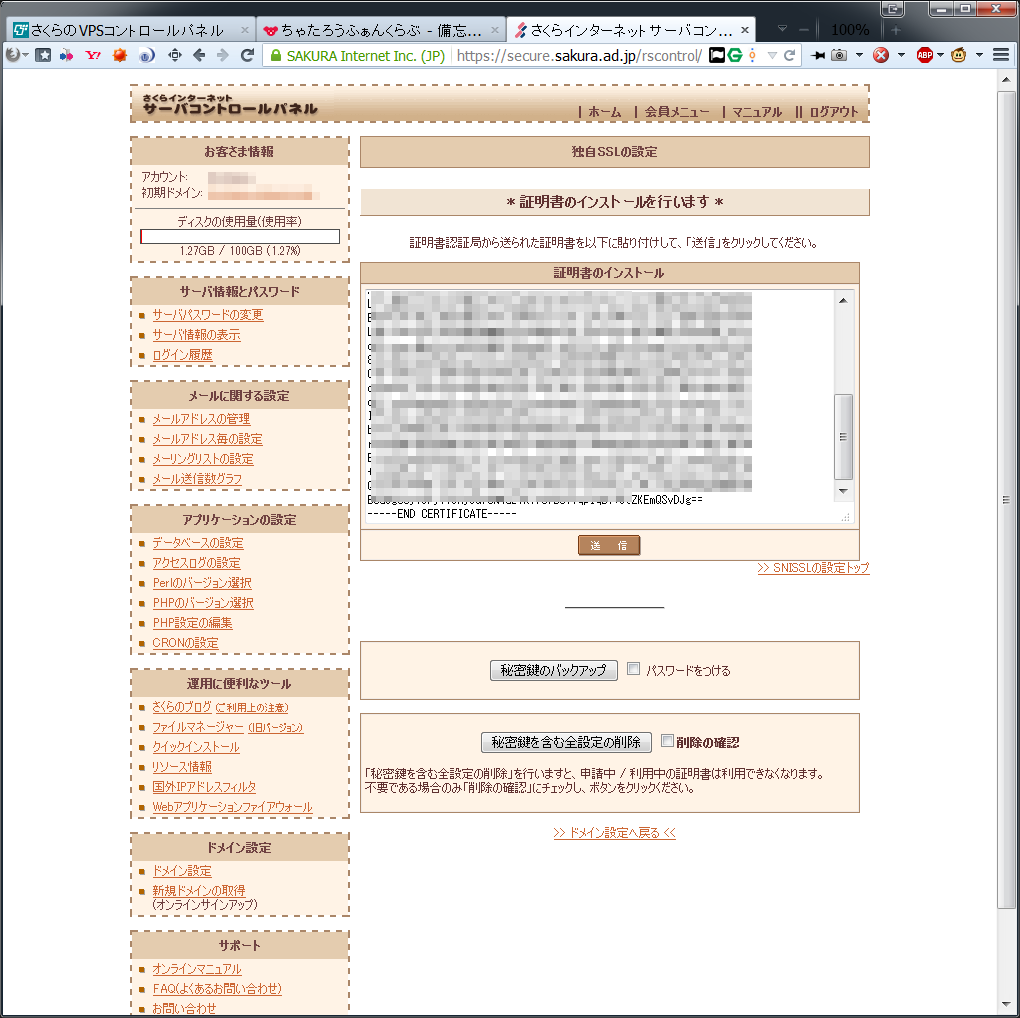This screenshot has width=1020, height=1018.
Task: Click the disk usage progress bar
Action: tap(240, 236)
